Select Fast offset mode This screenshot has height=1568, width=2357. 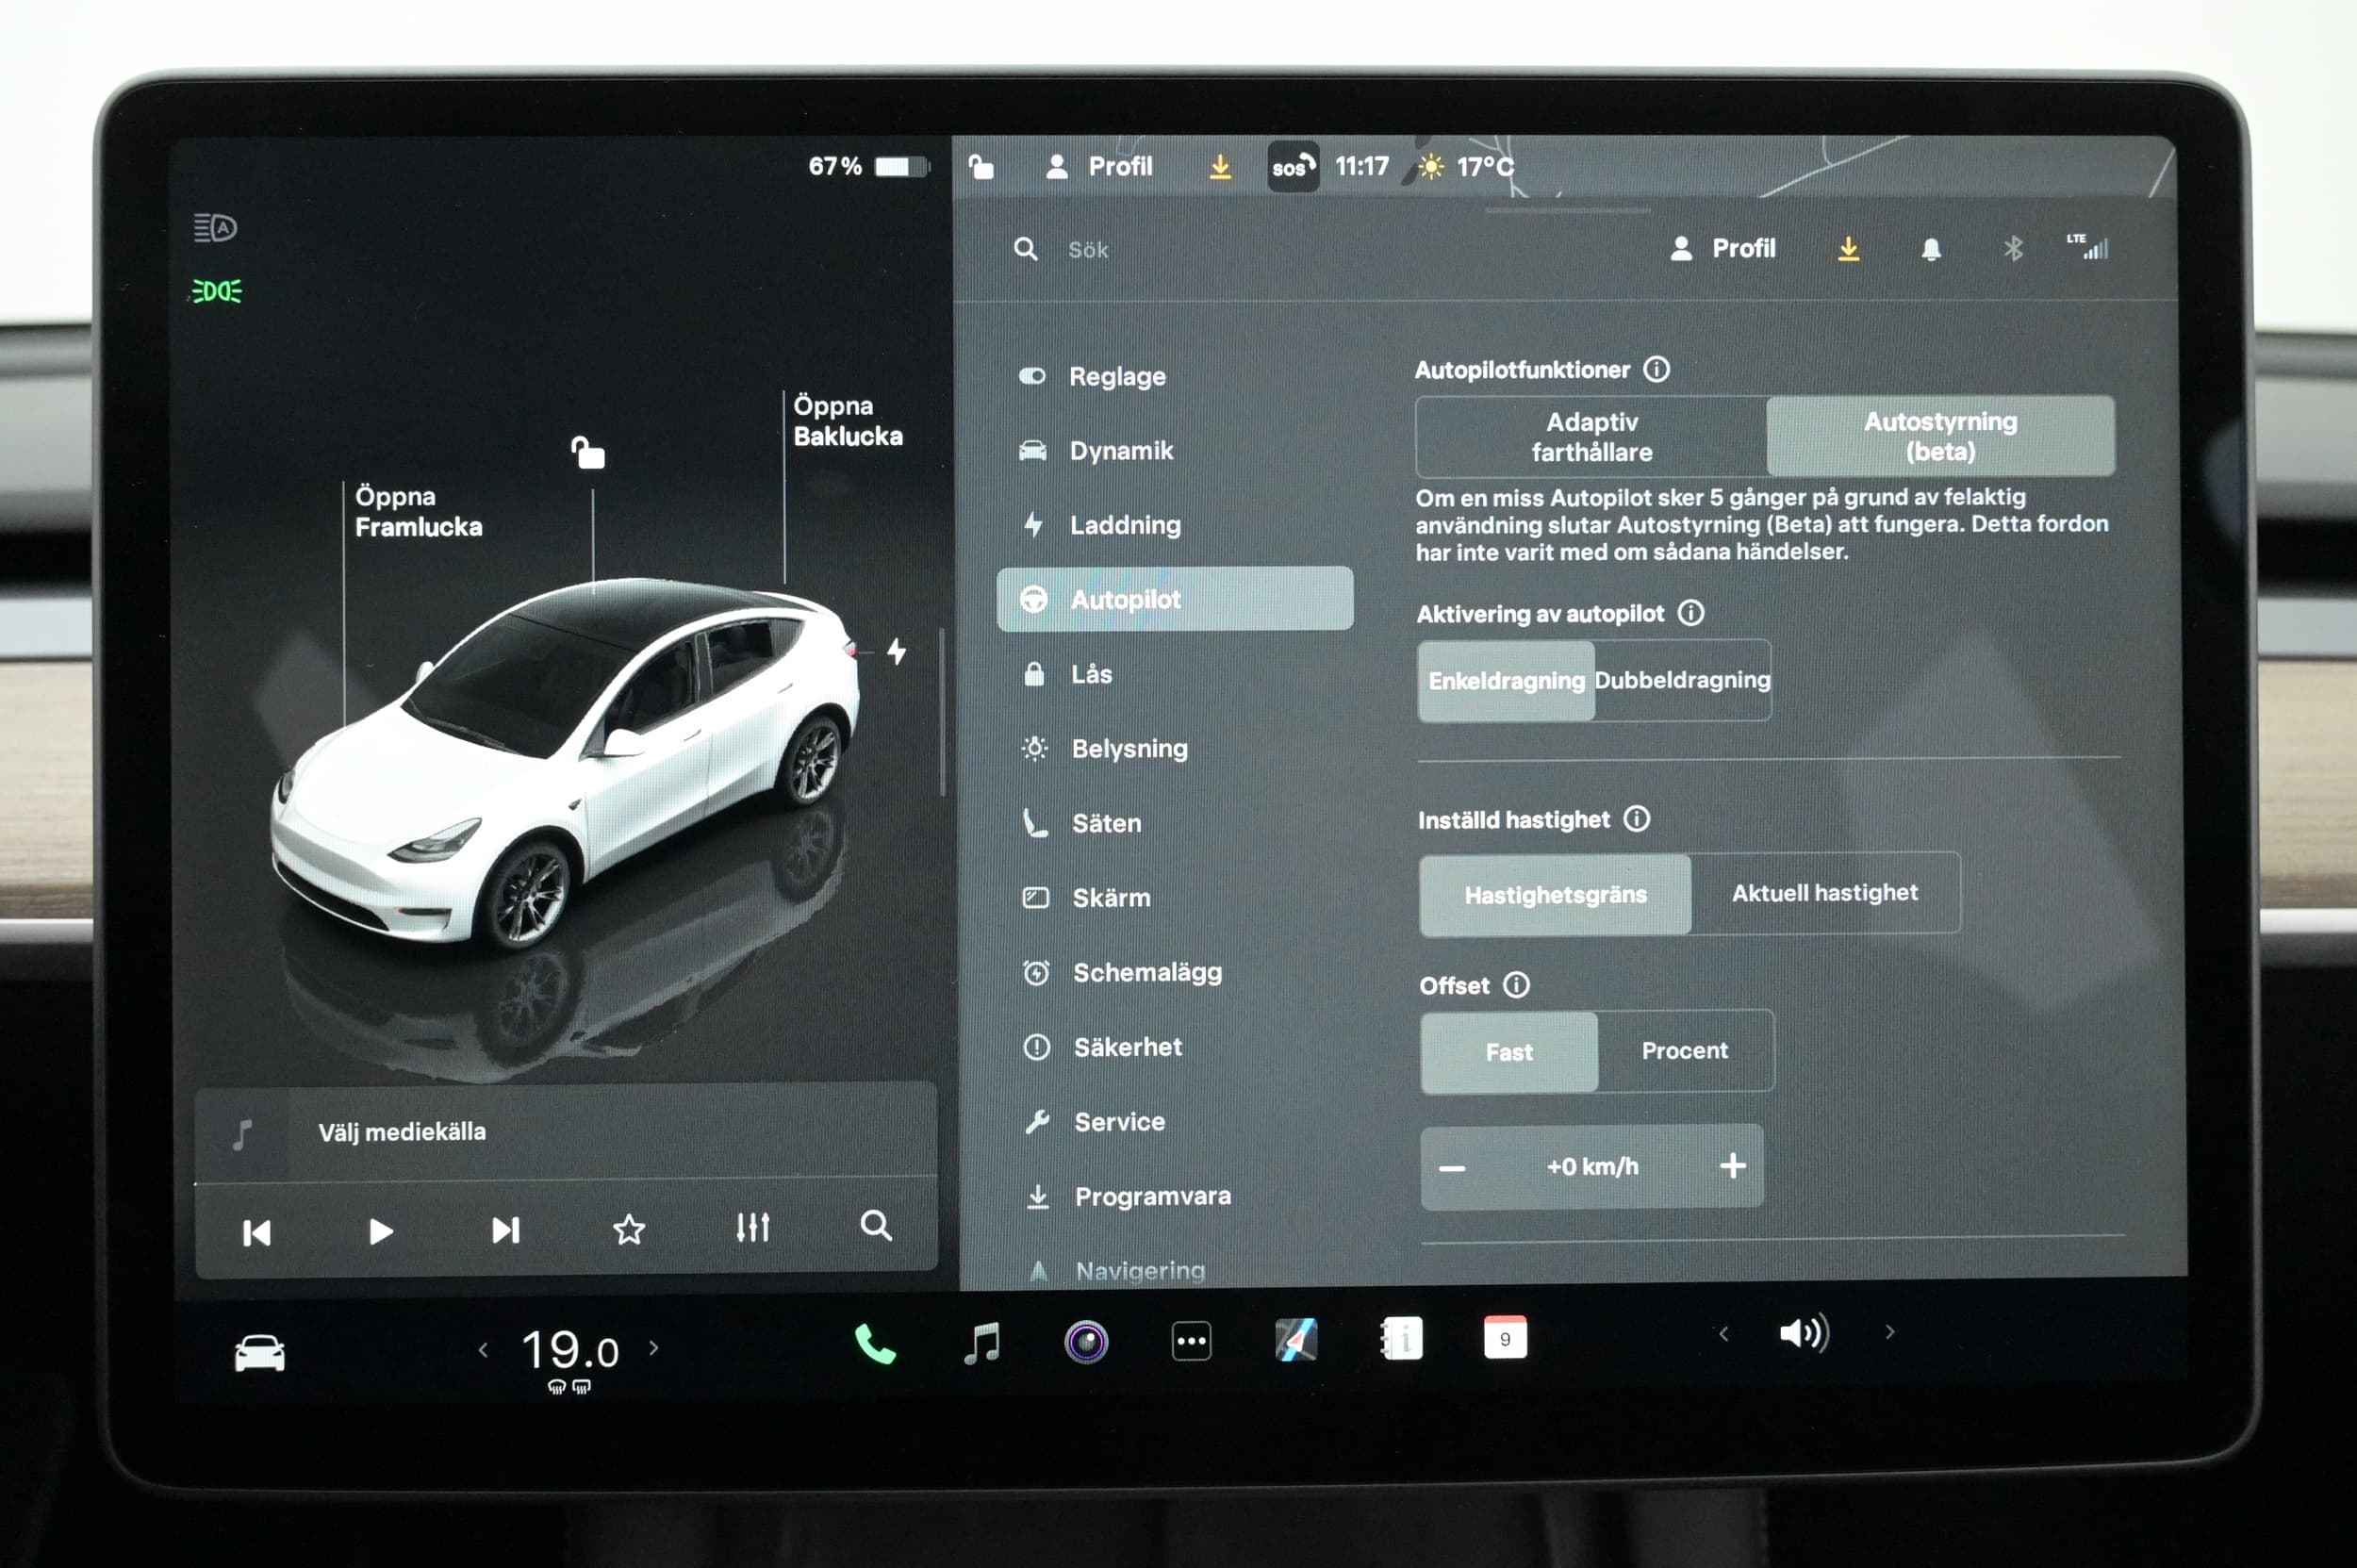pyautogui.click(x=1509, y=1052)
